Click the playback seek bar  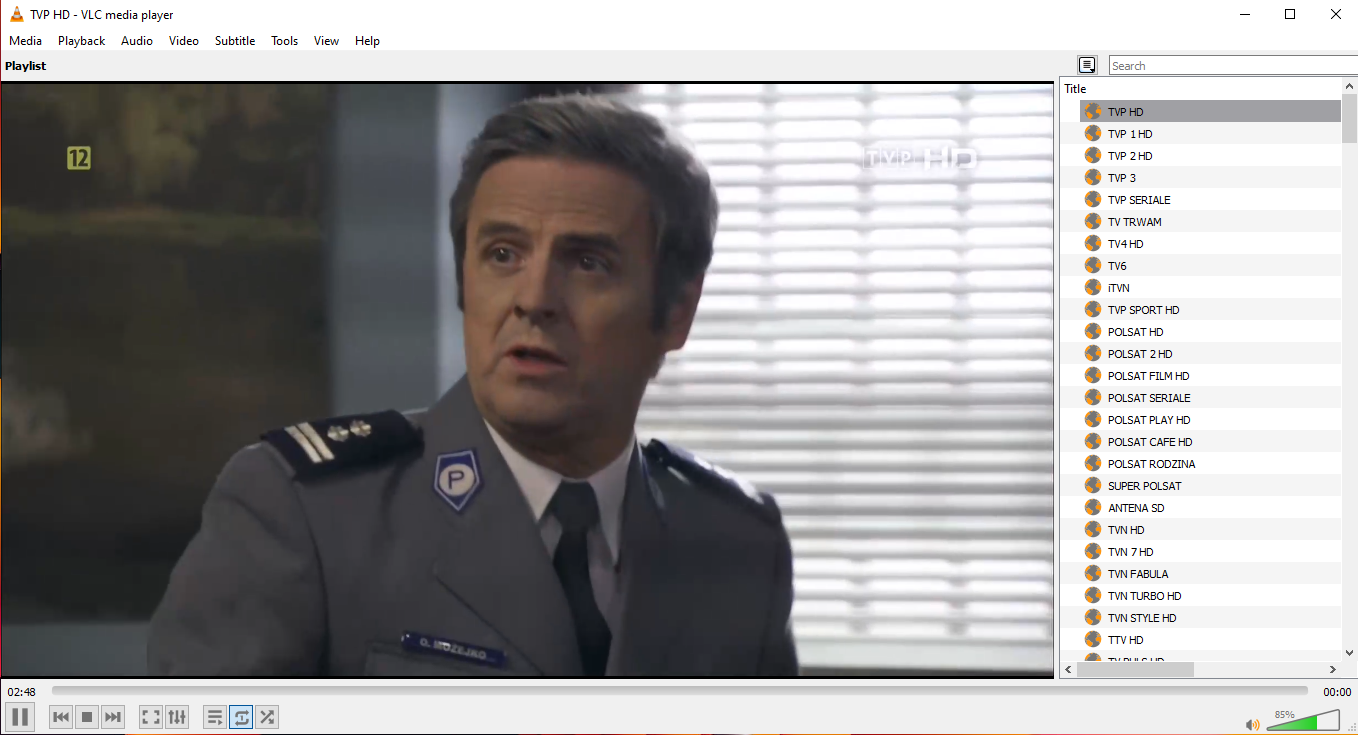[680, 690]
